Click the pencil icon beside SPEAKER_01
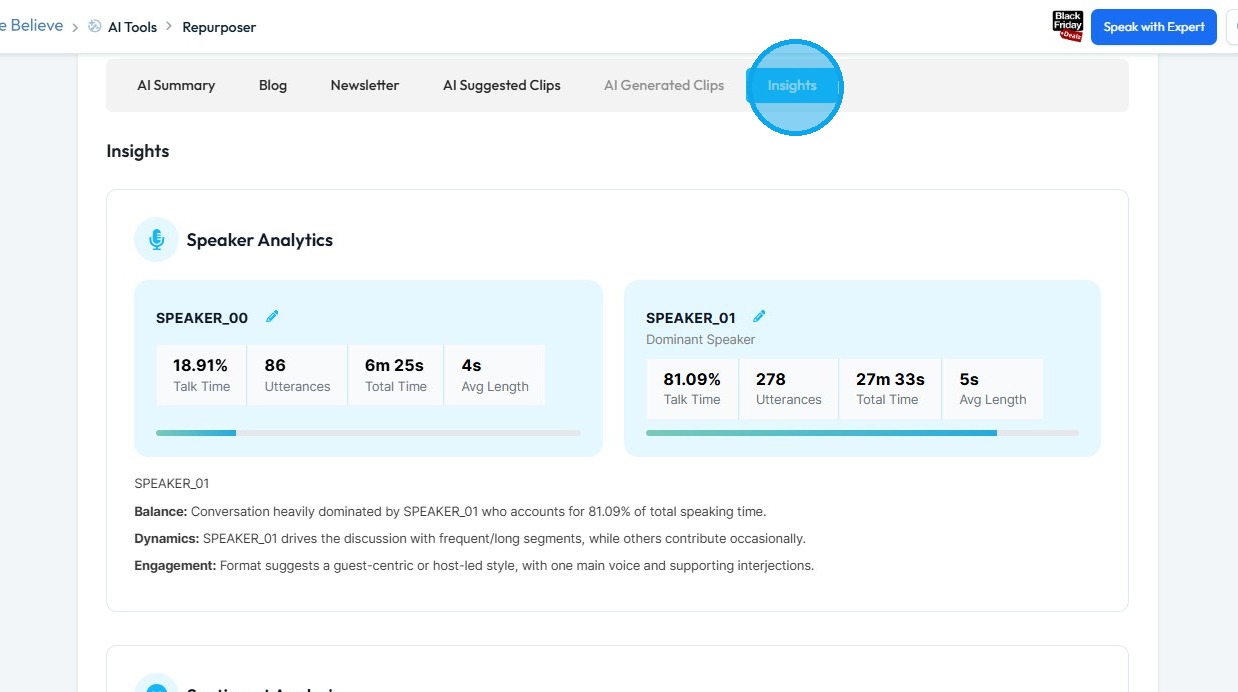Screen dimensions: 1238x692 click(759, 317)
